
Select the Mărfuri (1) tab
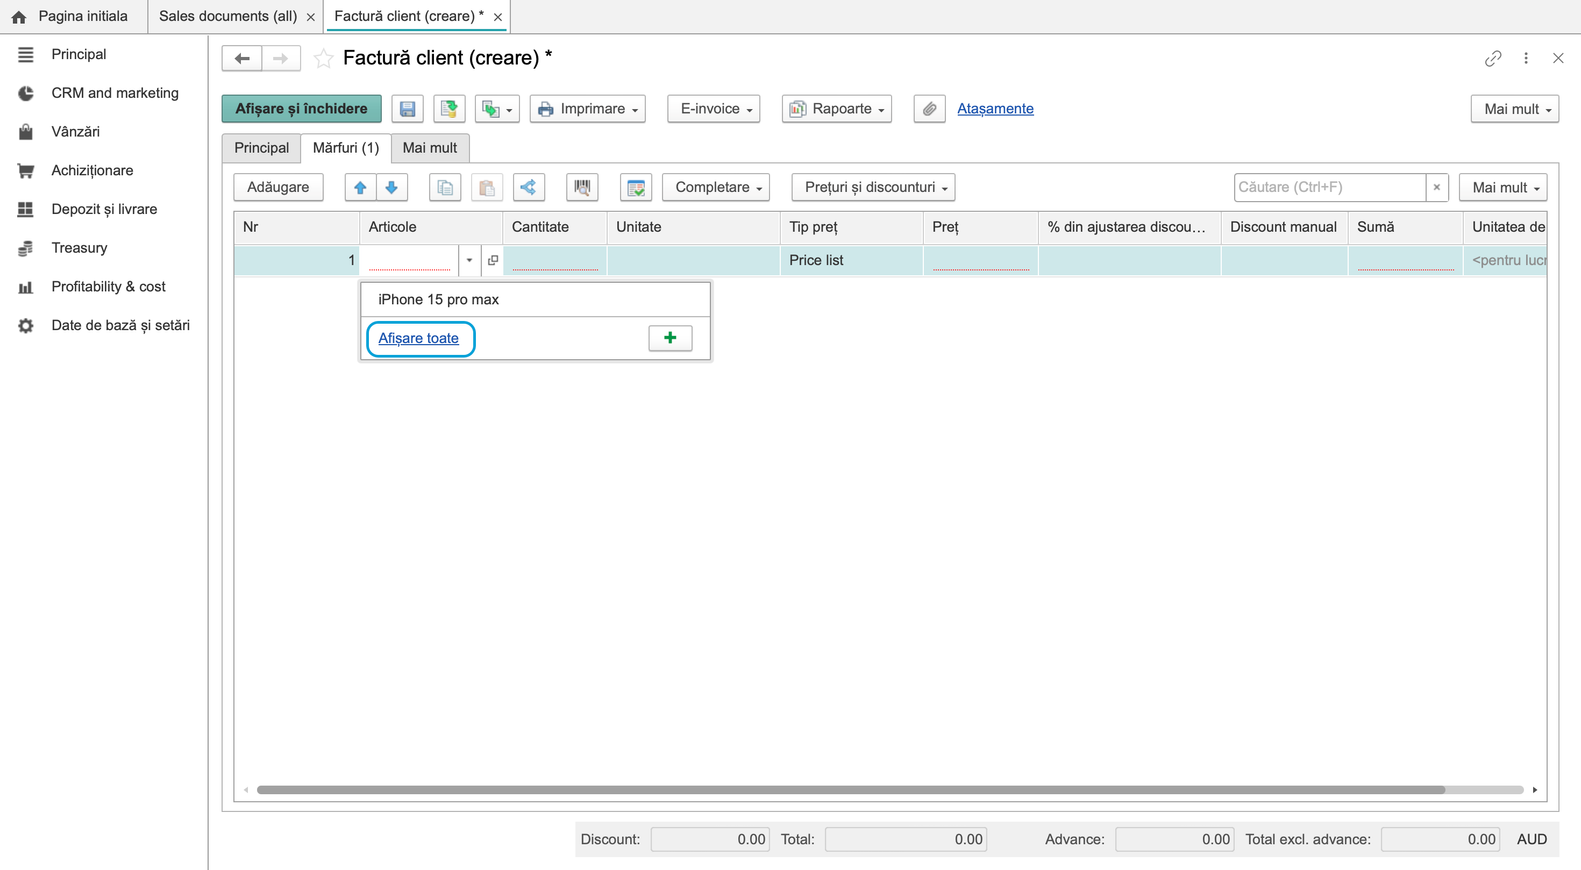click(346, 148)
